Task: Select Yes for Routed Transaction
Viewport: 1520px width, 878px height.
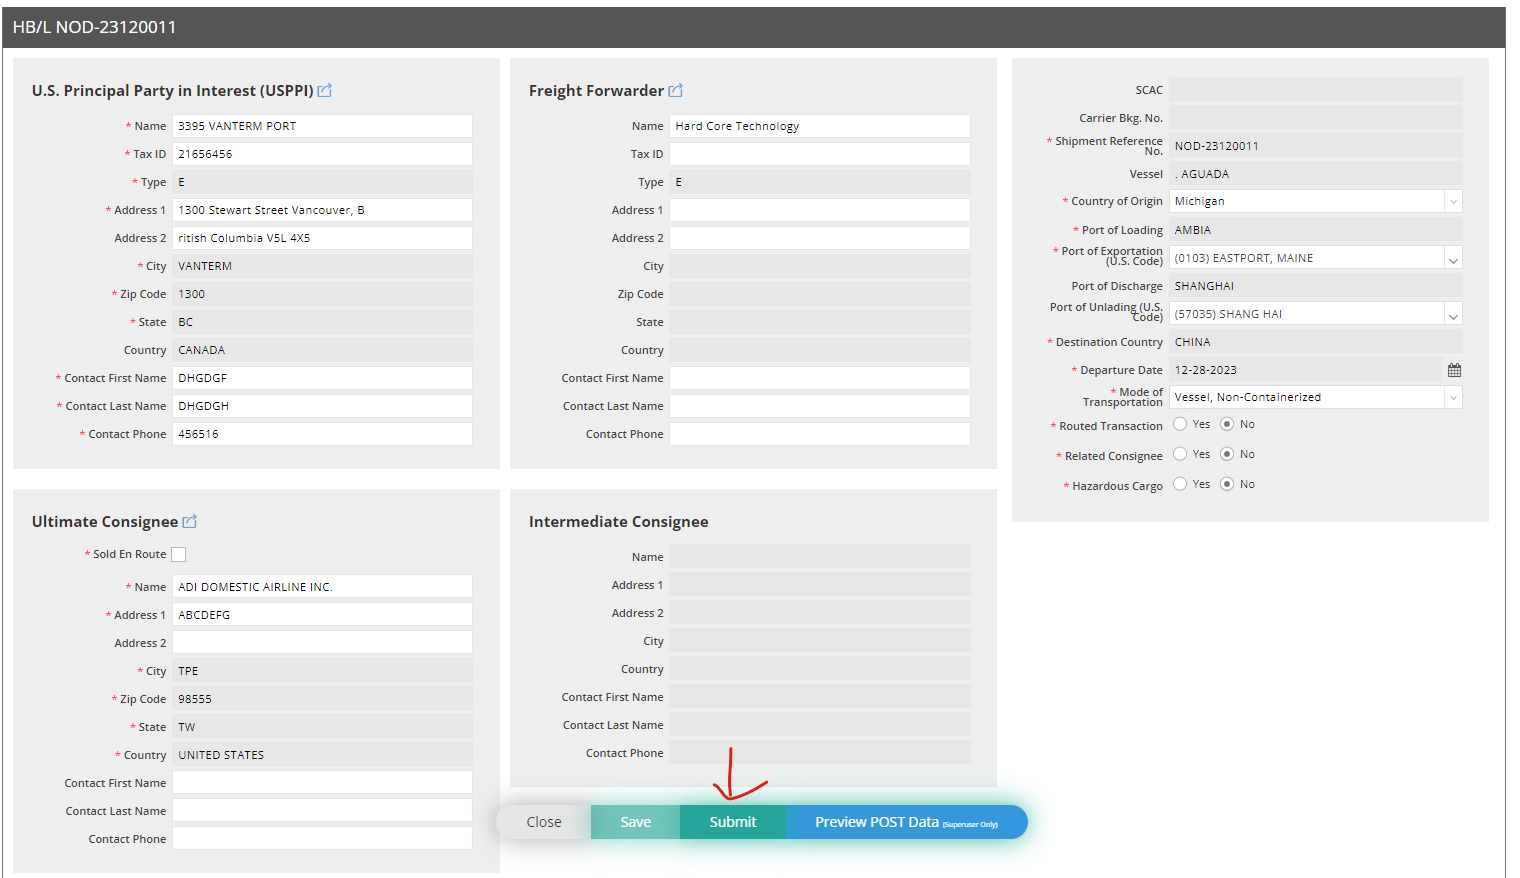Action: tap(1179, 423)
